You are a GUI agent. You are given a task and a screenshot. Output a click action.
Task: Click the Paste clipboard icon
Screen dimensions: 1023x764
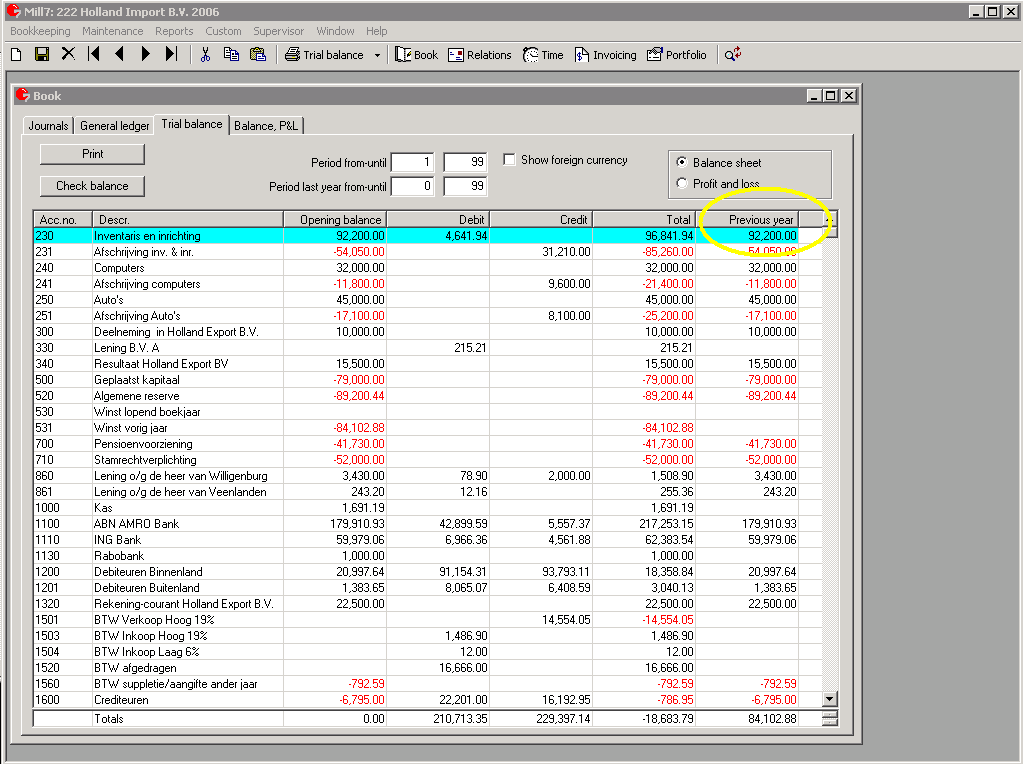[x=258, y=55]
